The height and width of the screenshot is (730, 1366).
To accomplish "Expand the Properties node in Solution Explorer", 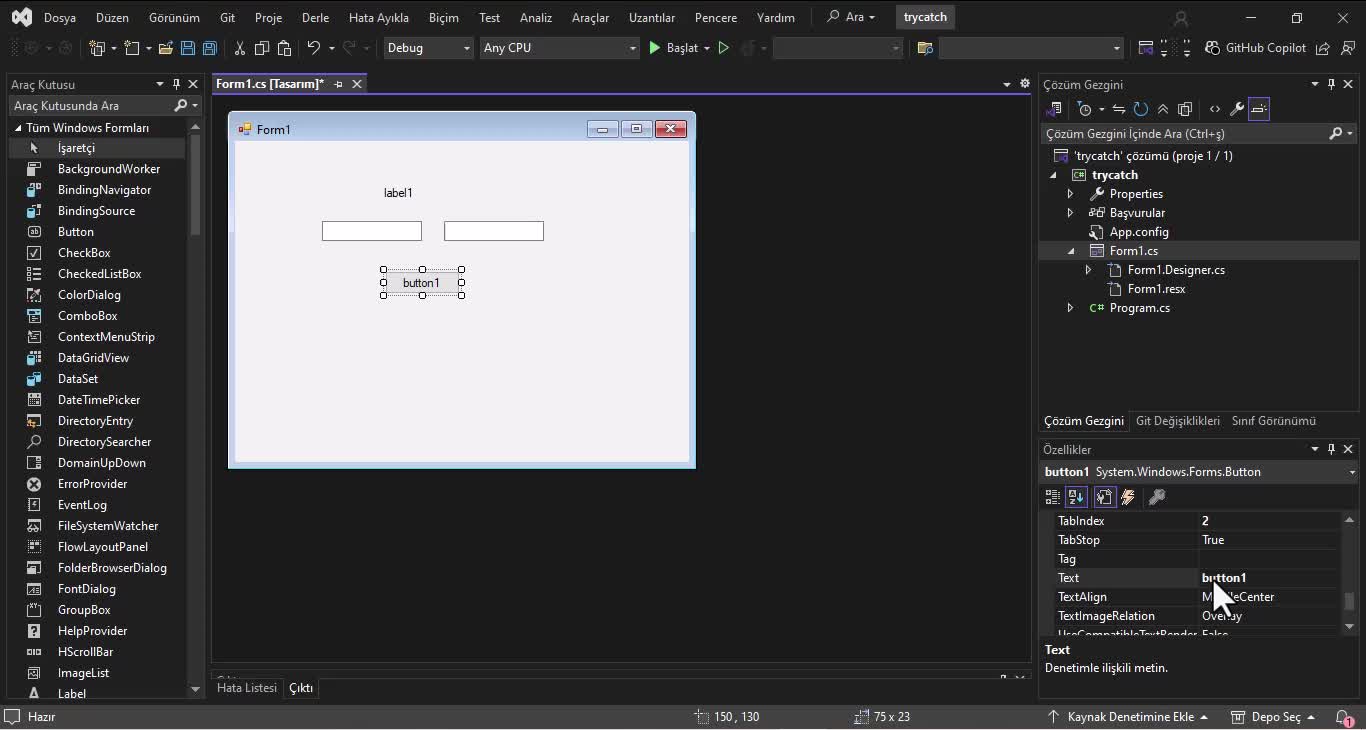I will 1070,194.
